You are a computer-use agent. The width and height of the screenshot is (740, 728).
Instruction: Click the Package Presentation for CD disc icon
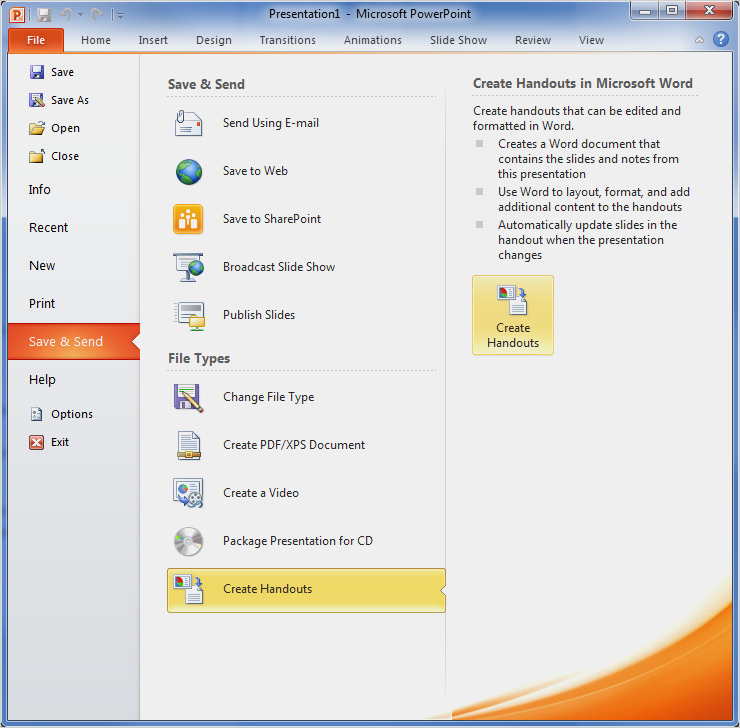coord(188,541)
